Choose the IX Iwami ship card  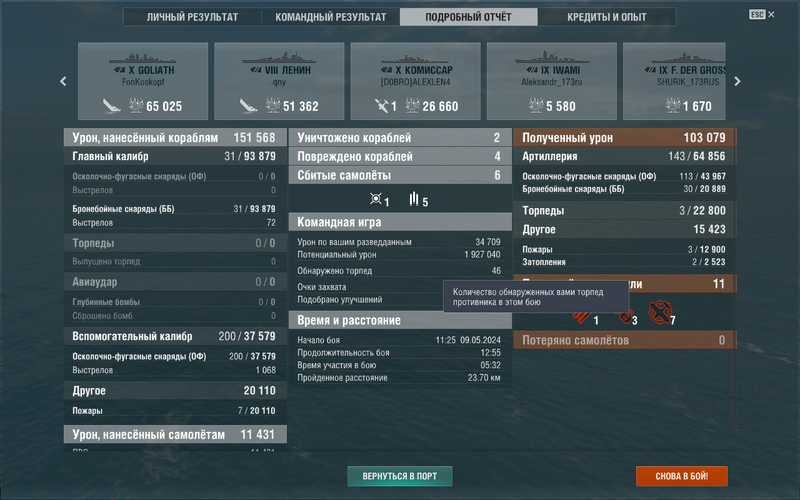pos(551,82)
